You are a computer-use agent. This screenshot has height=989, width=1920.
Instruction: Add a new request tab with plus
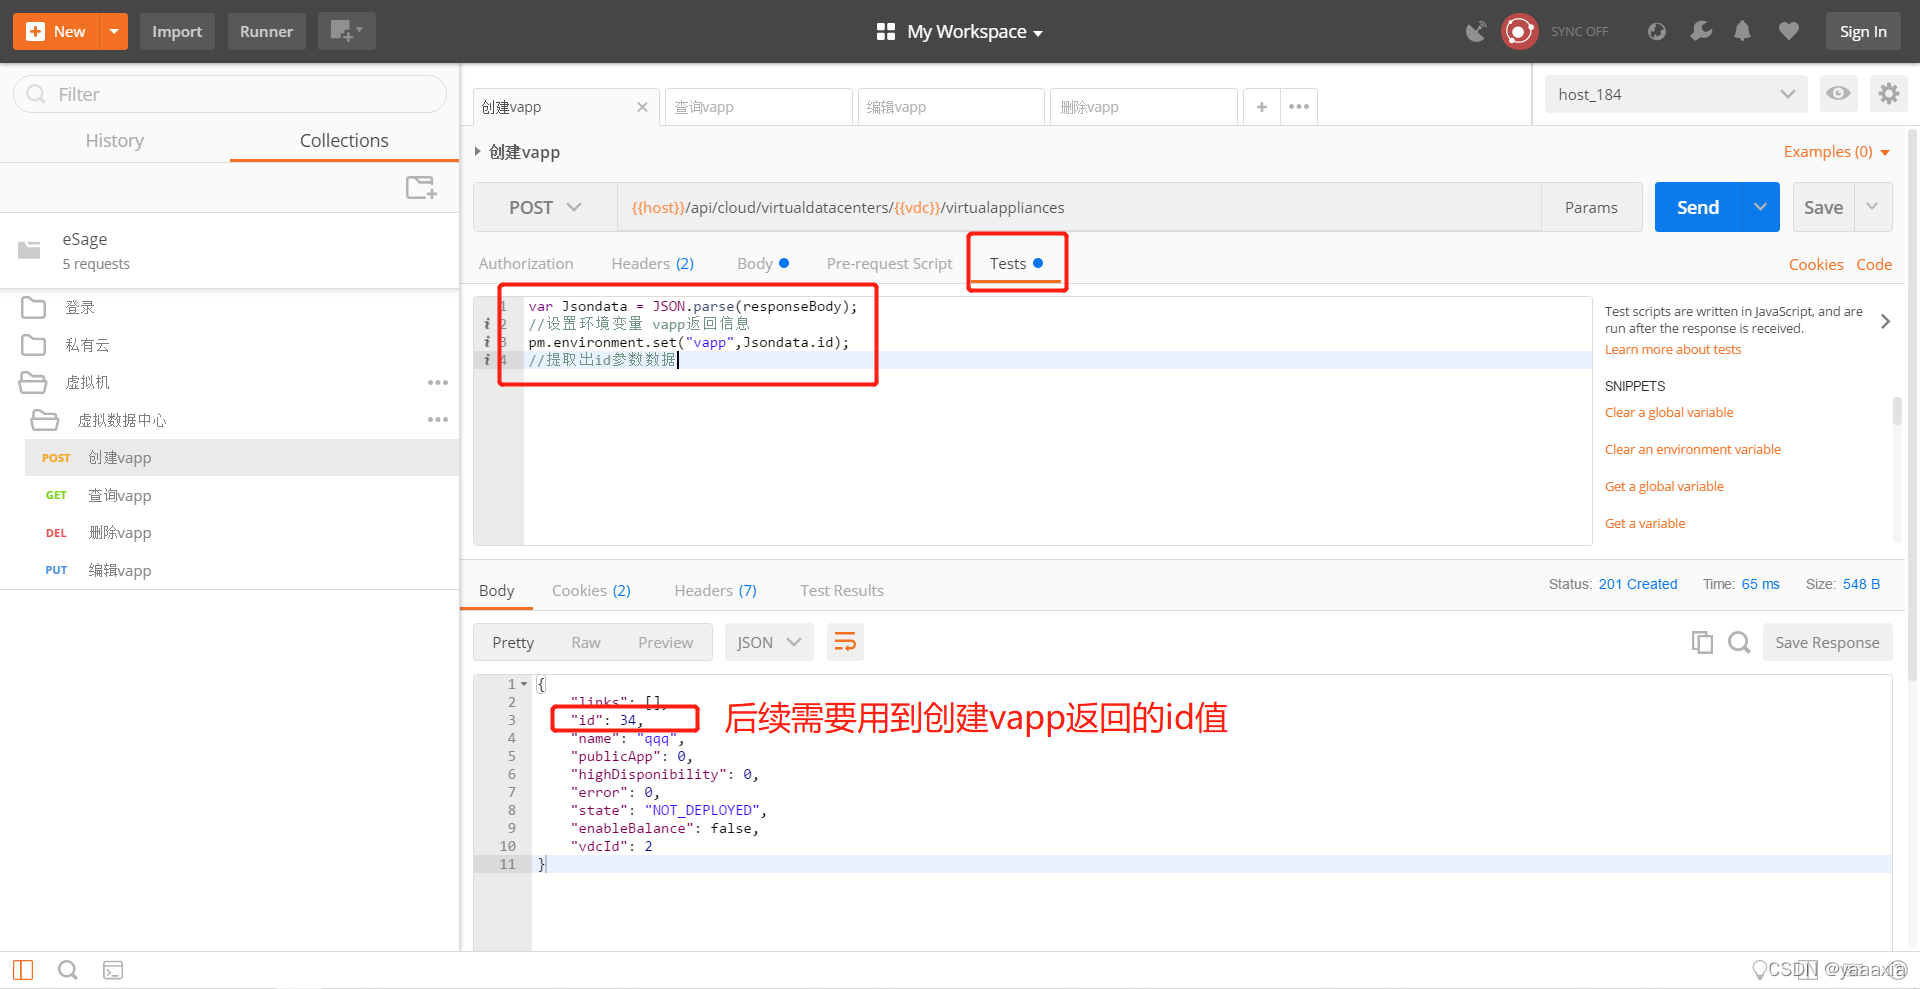pos(1262,107)
